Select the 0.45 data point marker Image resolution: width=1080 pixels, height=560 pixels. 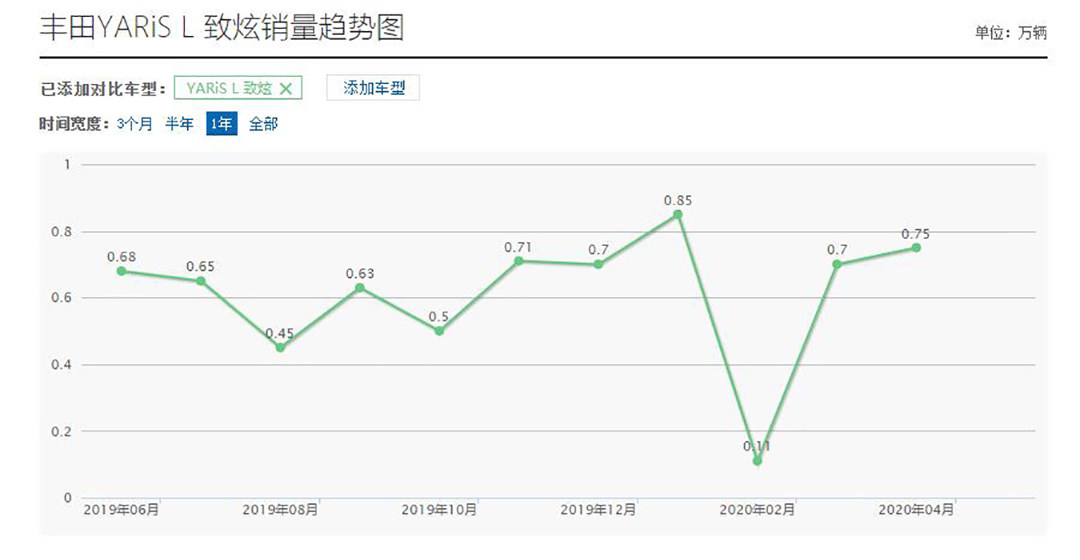[280, 347]
